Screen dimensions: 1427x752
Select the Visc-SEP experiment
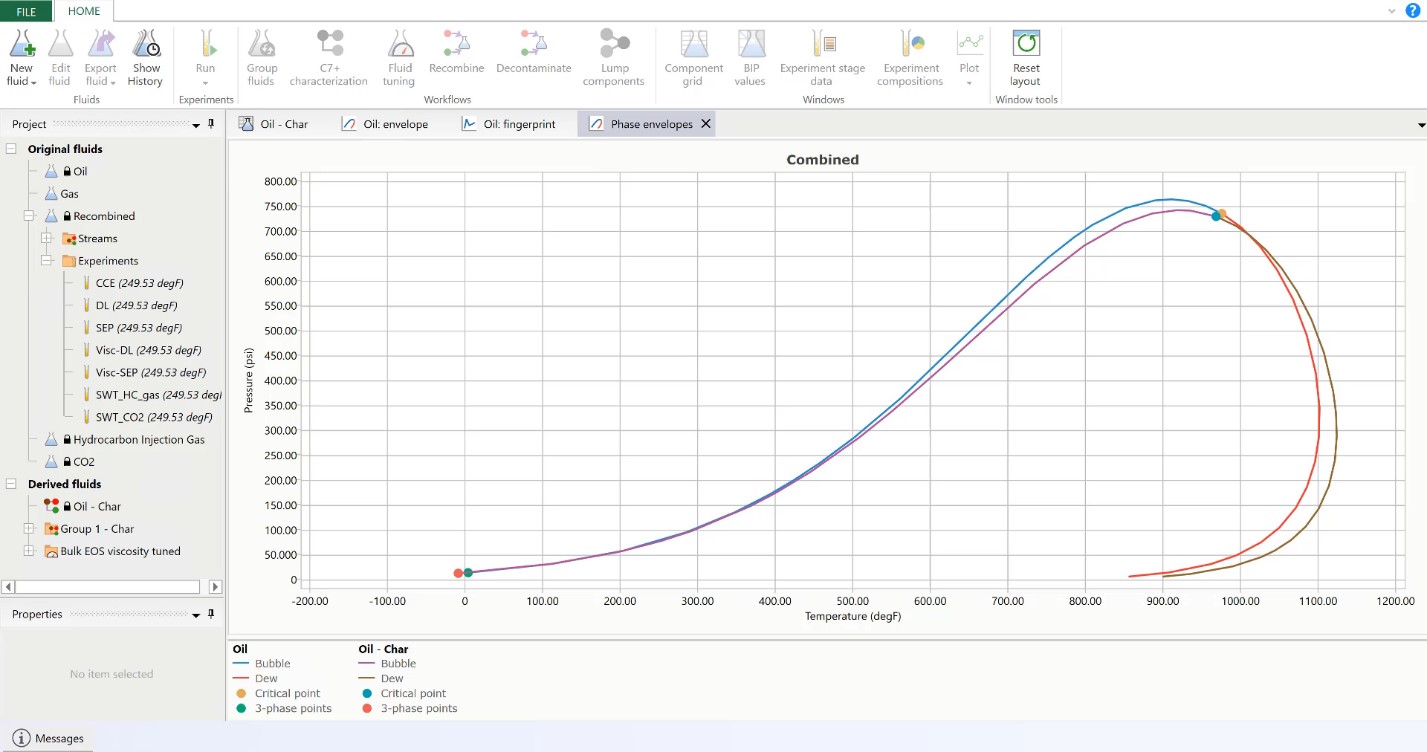tap(150, 372)
